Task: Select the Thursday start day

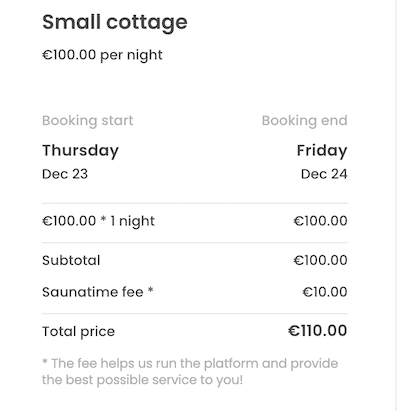Action: [x=80, y=151]
